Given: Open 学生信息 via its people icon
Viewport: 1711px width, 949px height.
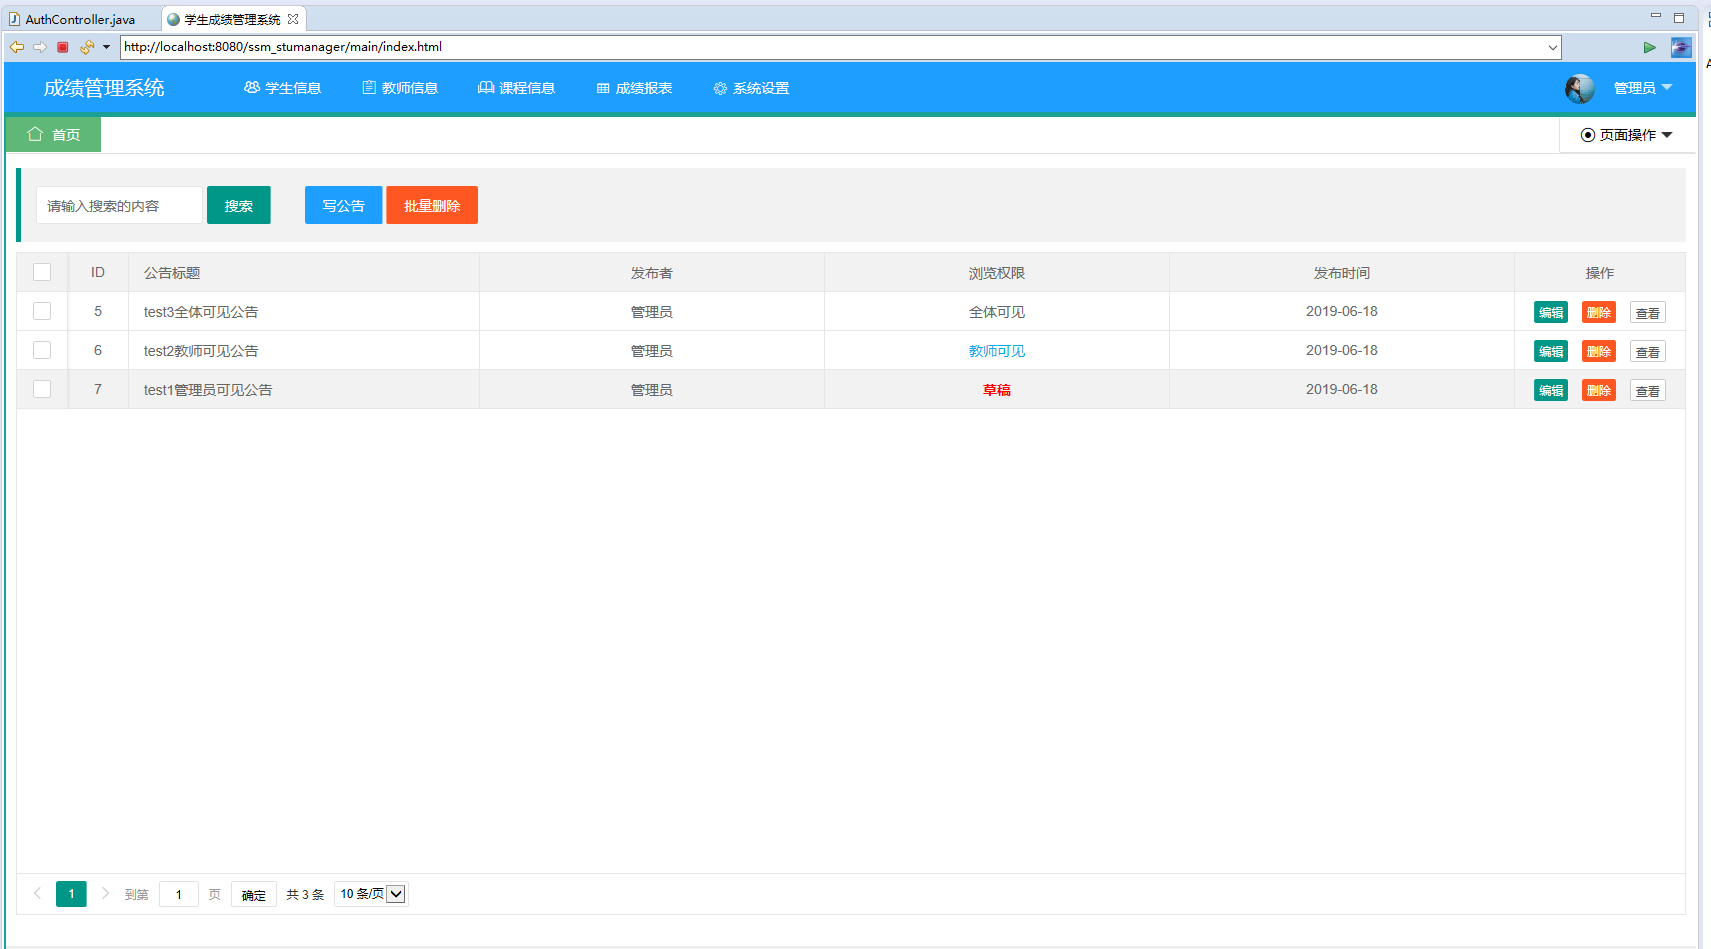Looking at the screenshot, I should (x=251, y=88).
